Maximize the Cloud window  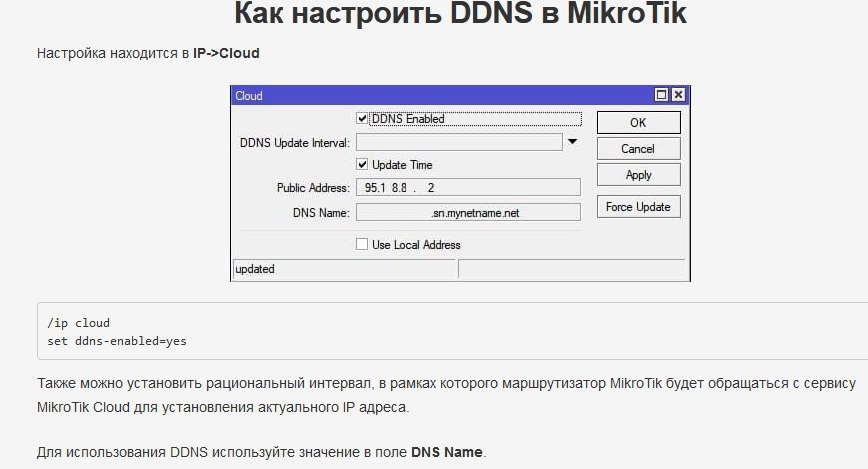pos(661,95)
